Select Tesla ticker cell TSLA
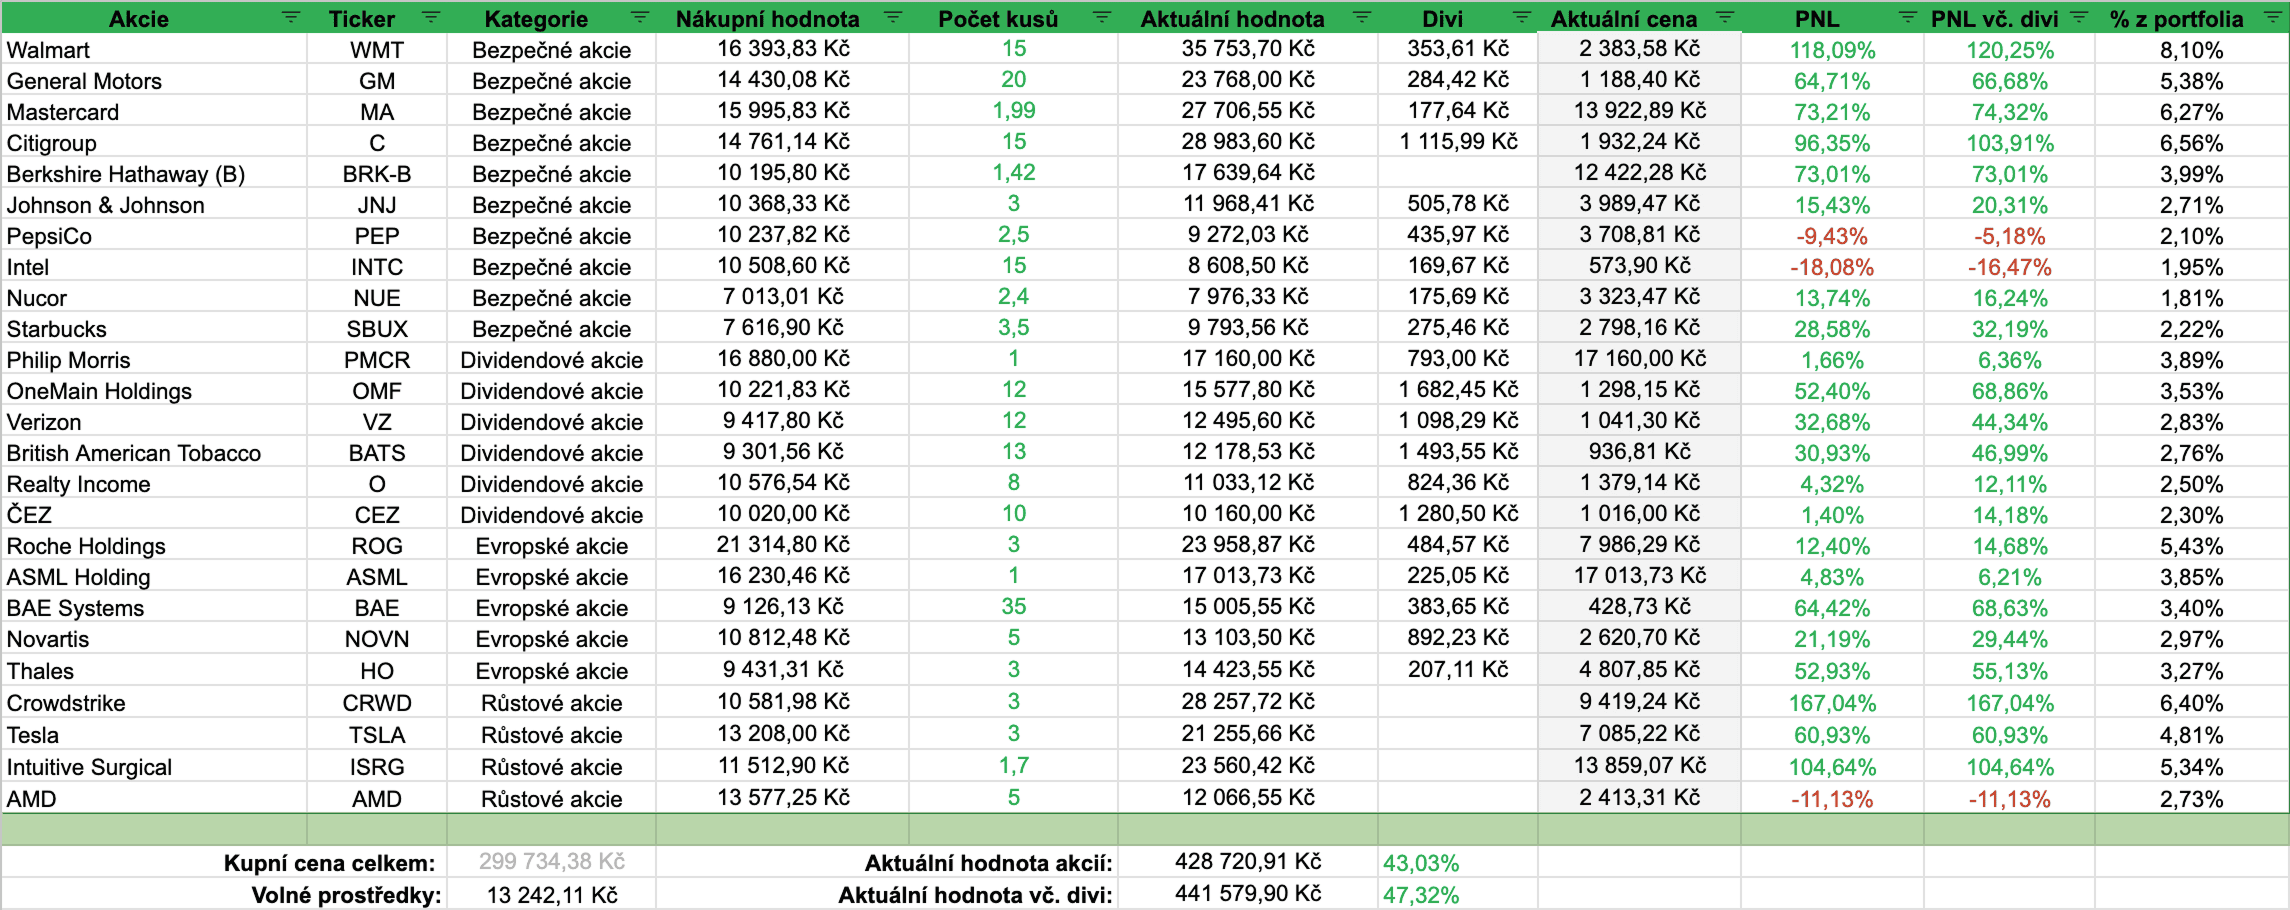Screen dimensions: 2290x910 point(377,735)
